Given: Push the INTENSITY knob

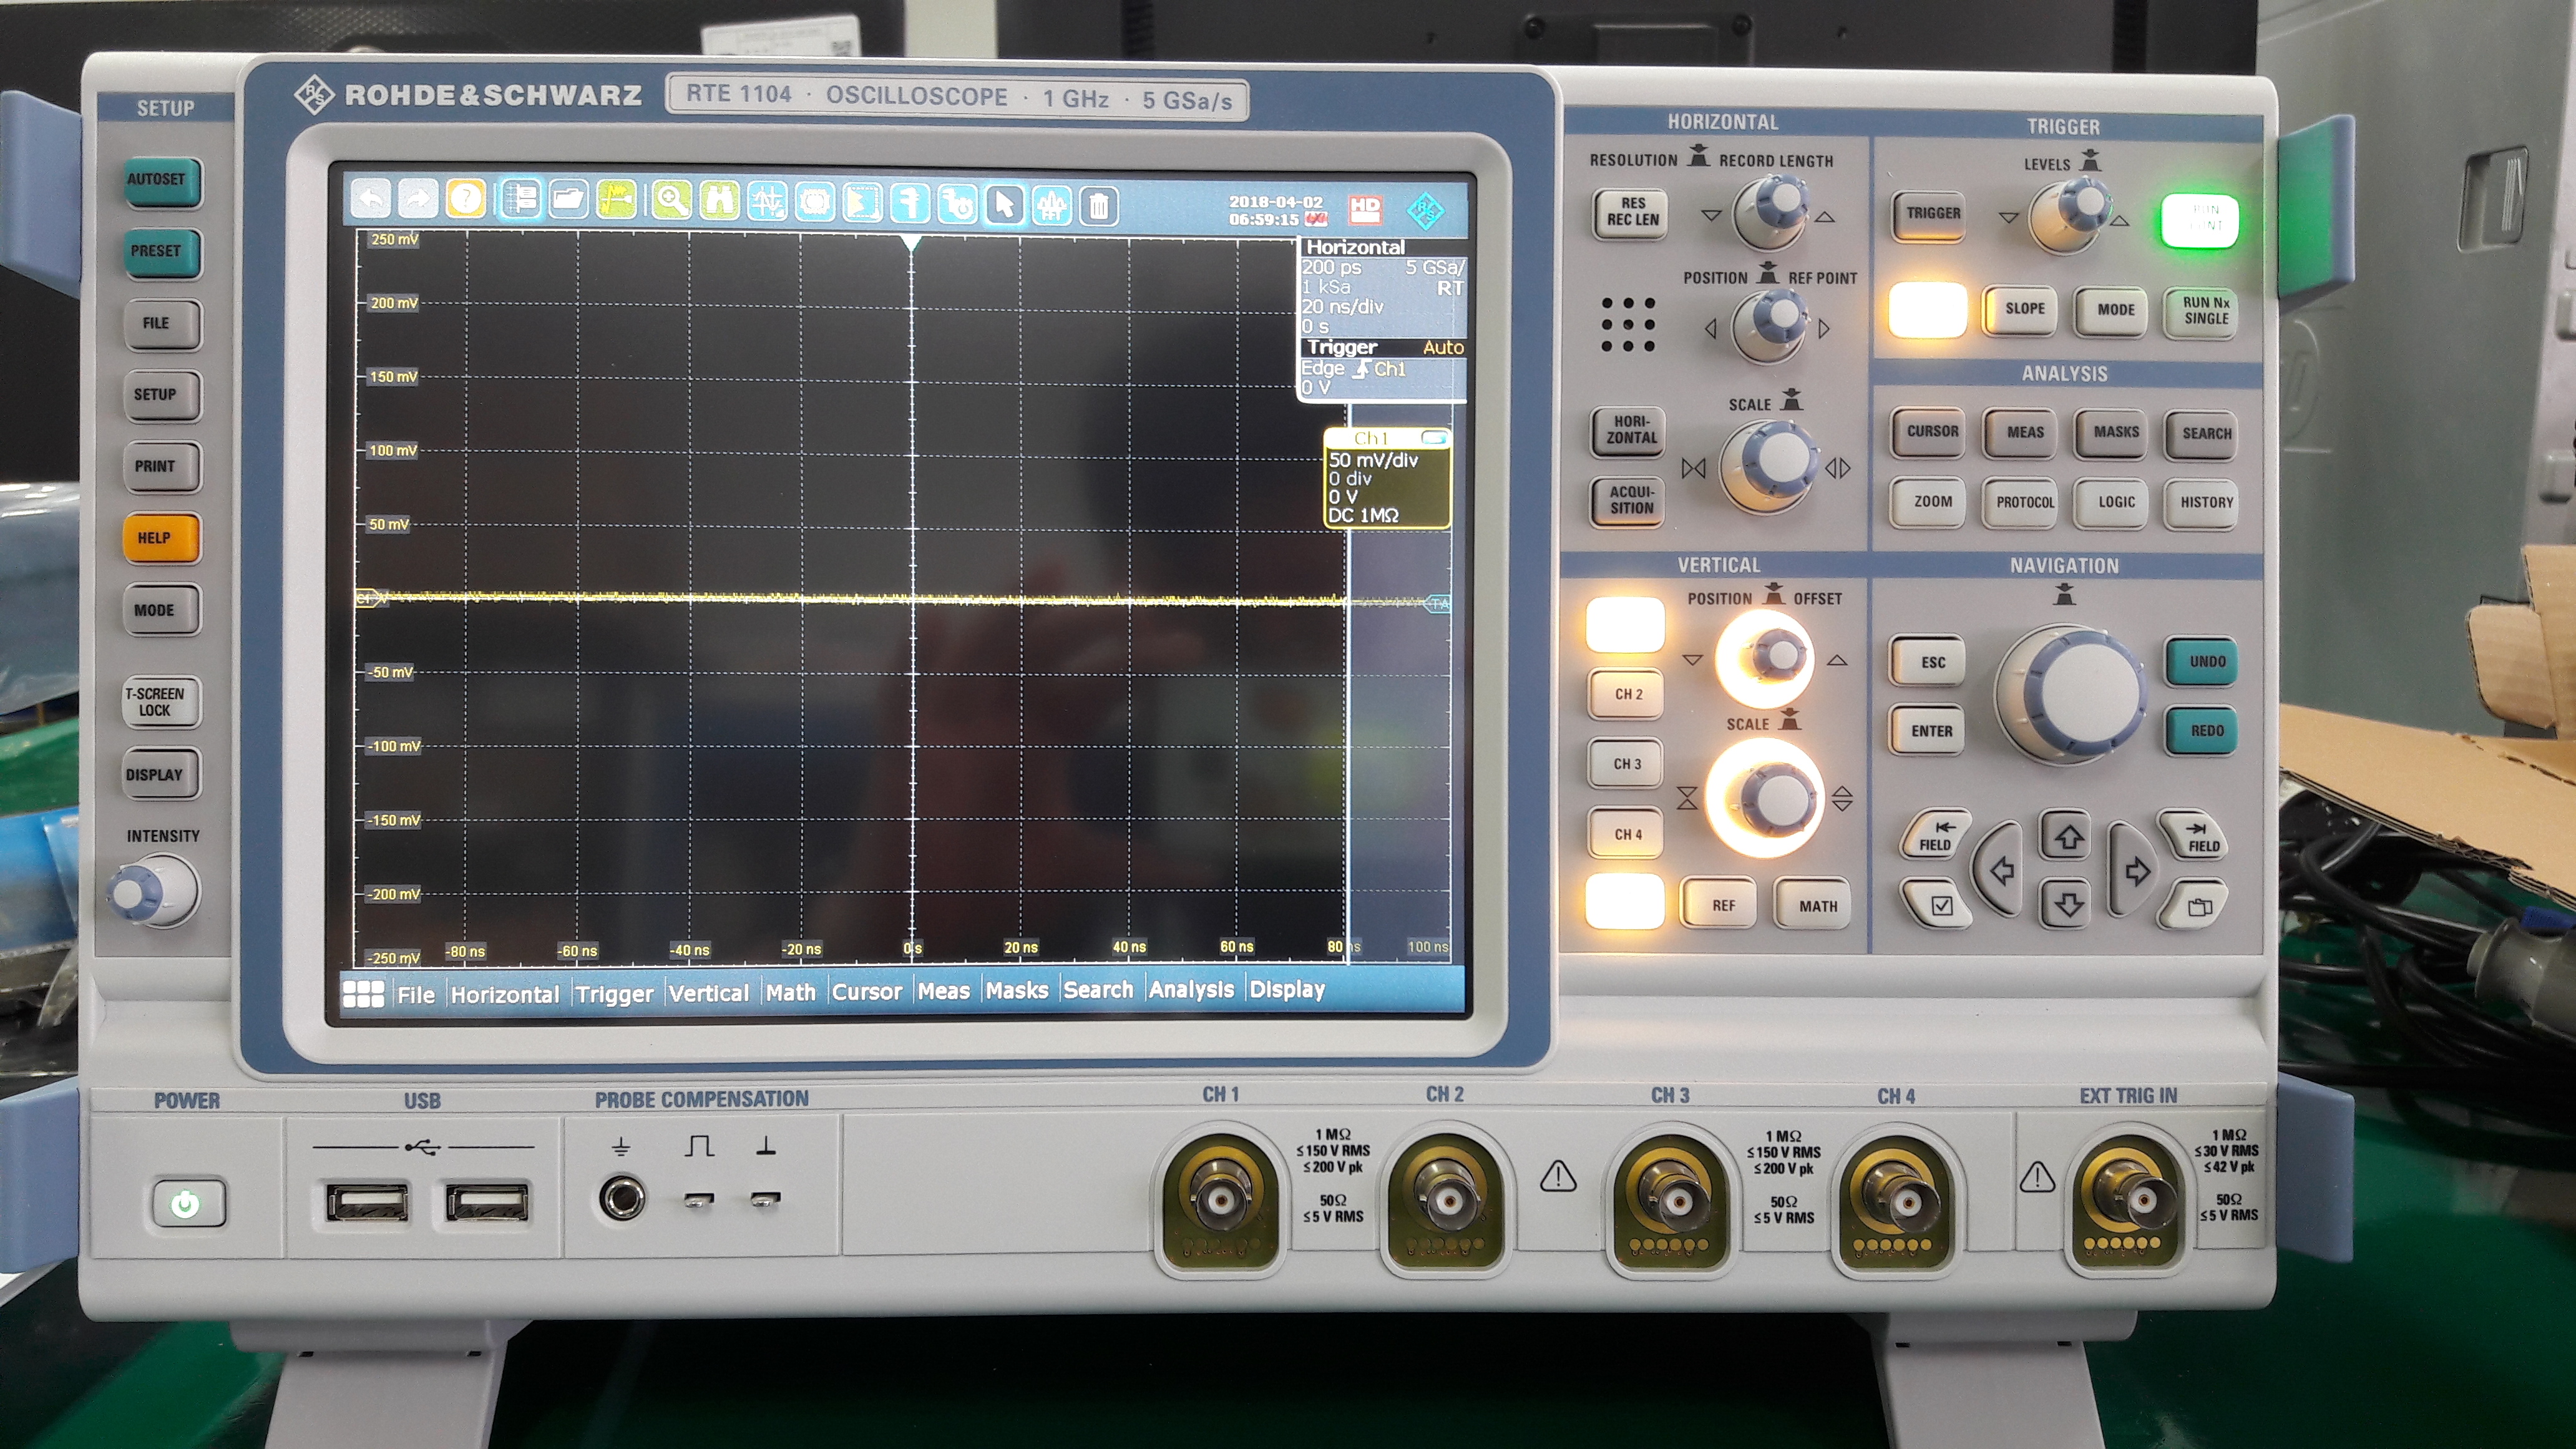Looking at the screenshot, I should 155,890.
